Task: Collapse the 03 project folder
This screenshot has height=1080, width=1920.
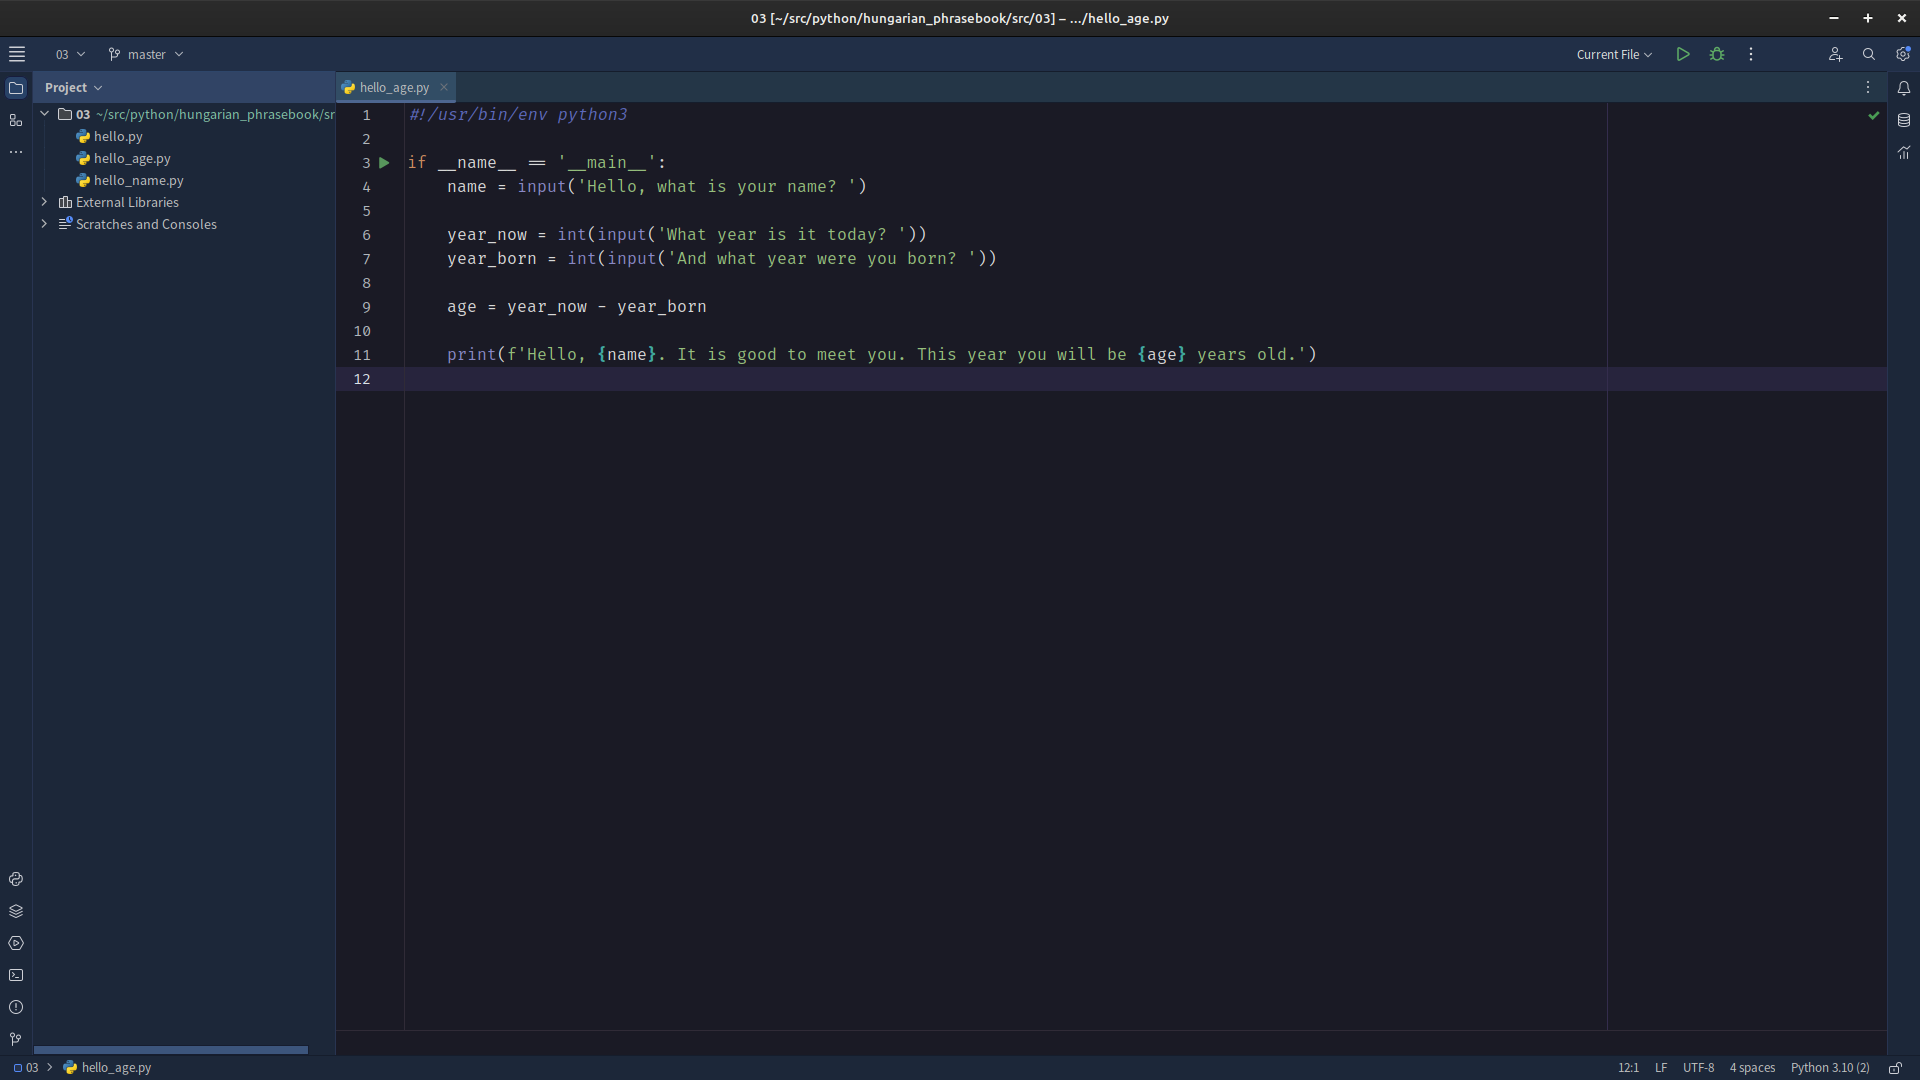Action: click(x=45, y=114)
